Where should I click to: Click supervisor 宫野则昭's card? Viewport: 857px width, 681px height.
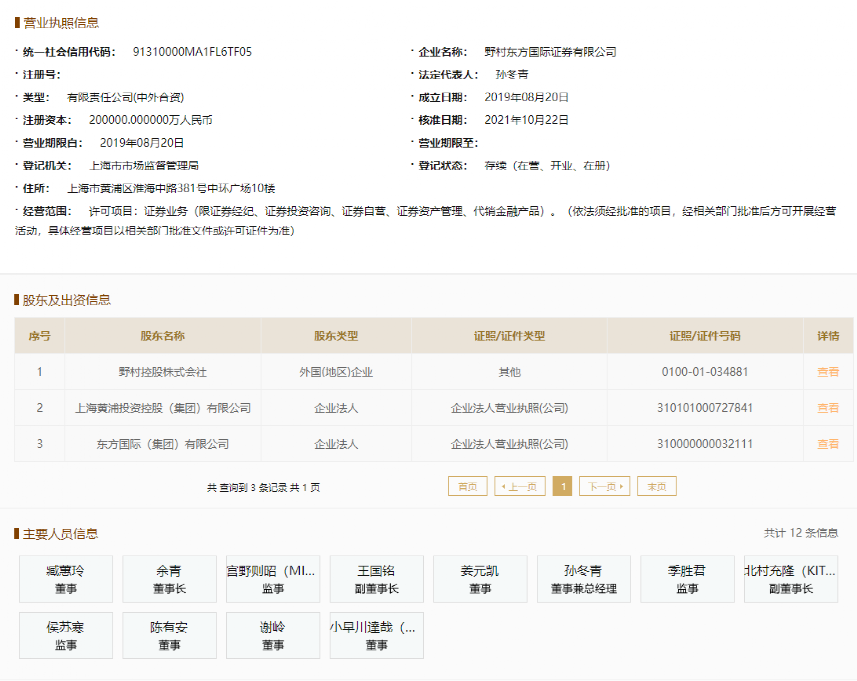coord(273,579)
